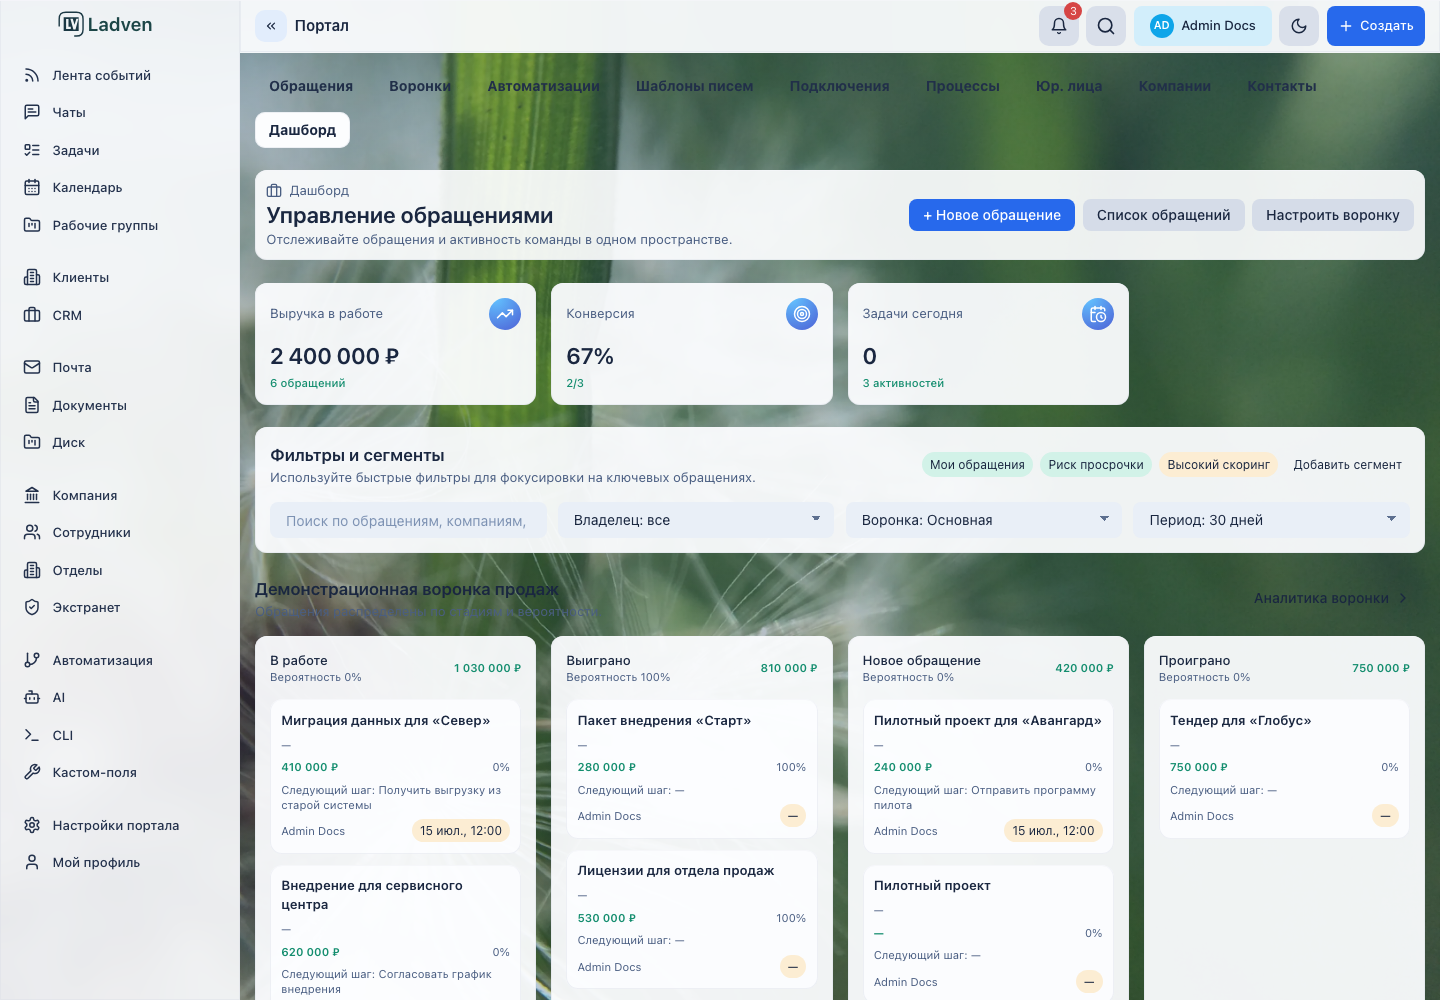Open the Аналитика воронки link
Viewport: 1440px width, 1000px height.
[1331, 598]
